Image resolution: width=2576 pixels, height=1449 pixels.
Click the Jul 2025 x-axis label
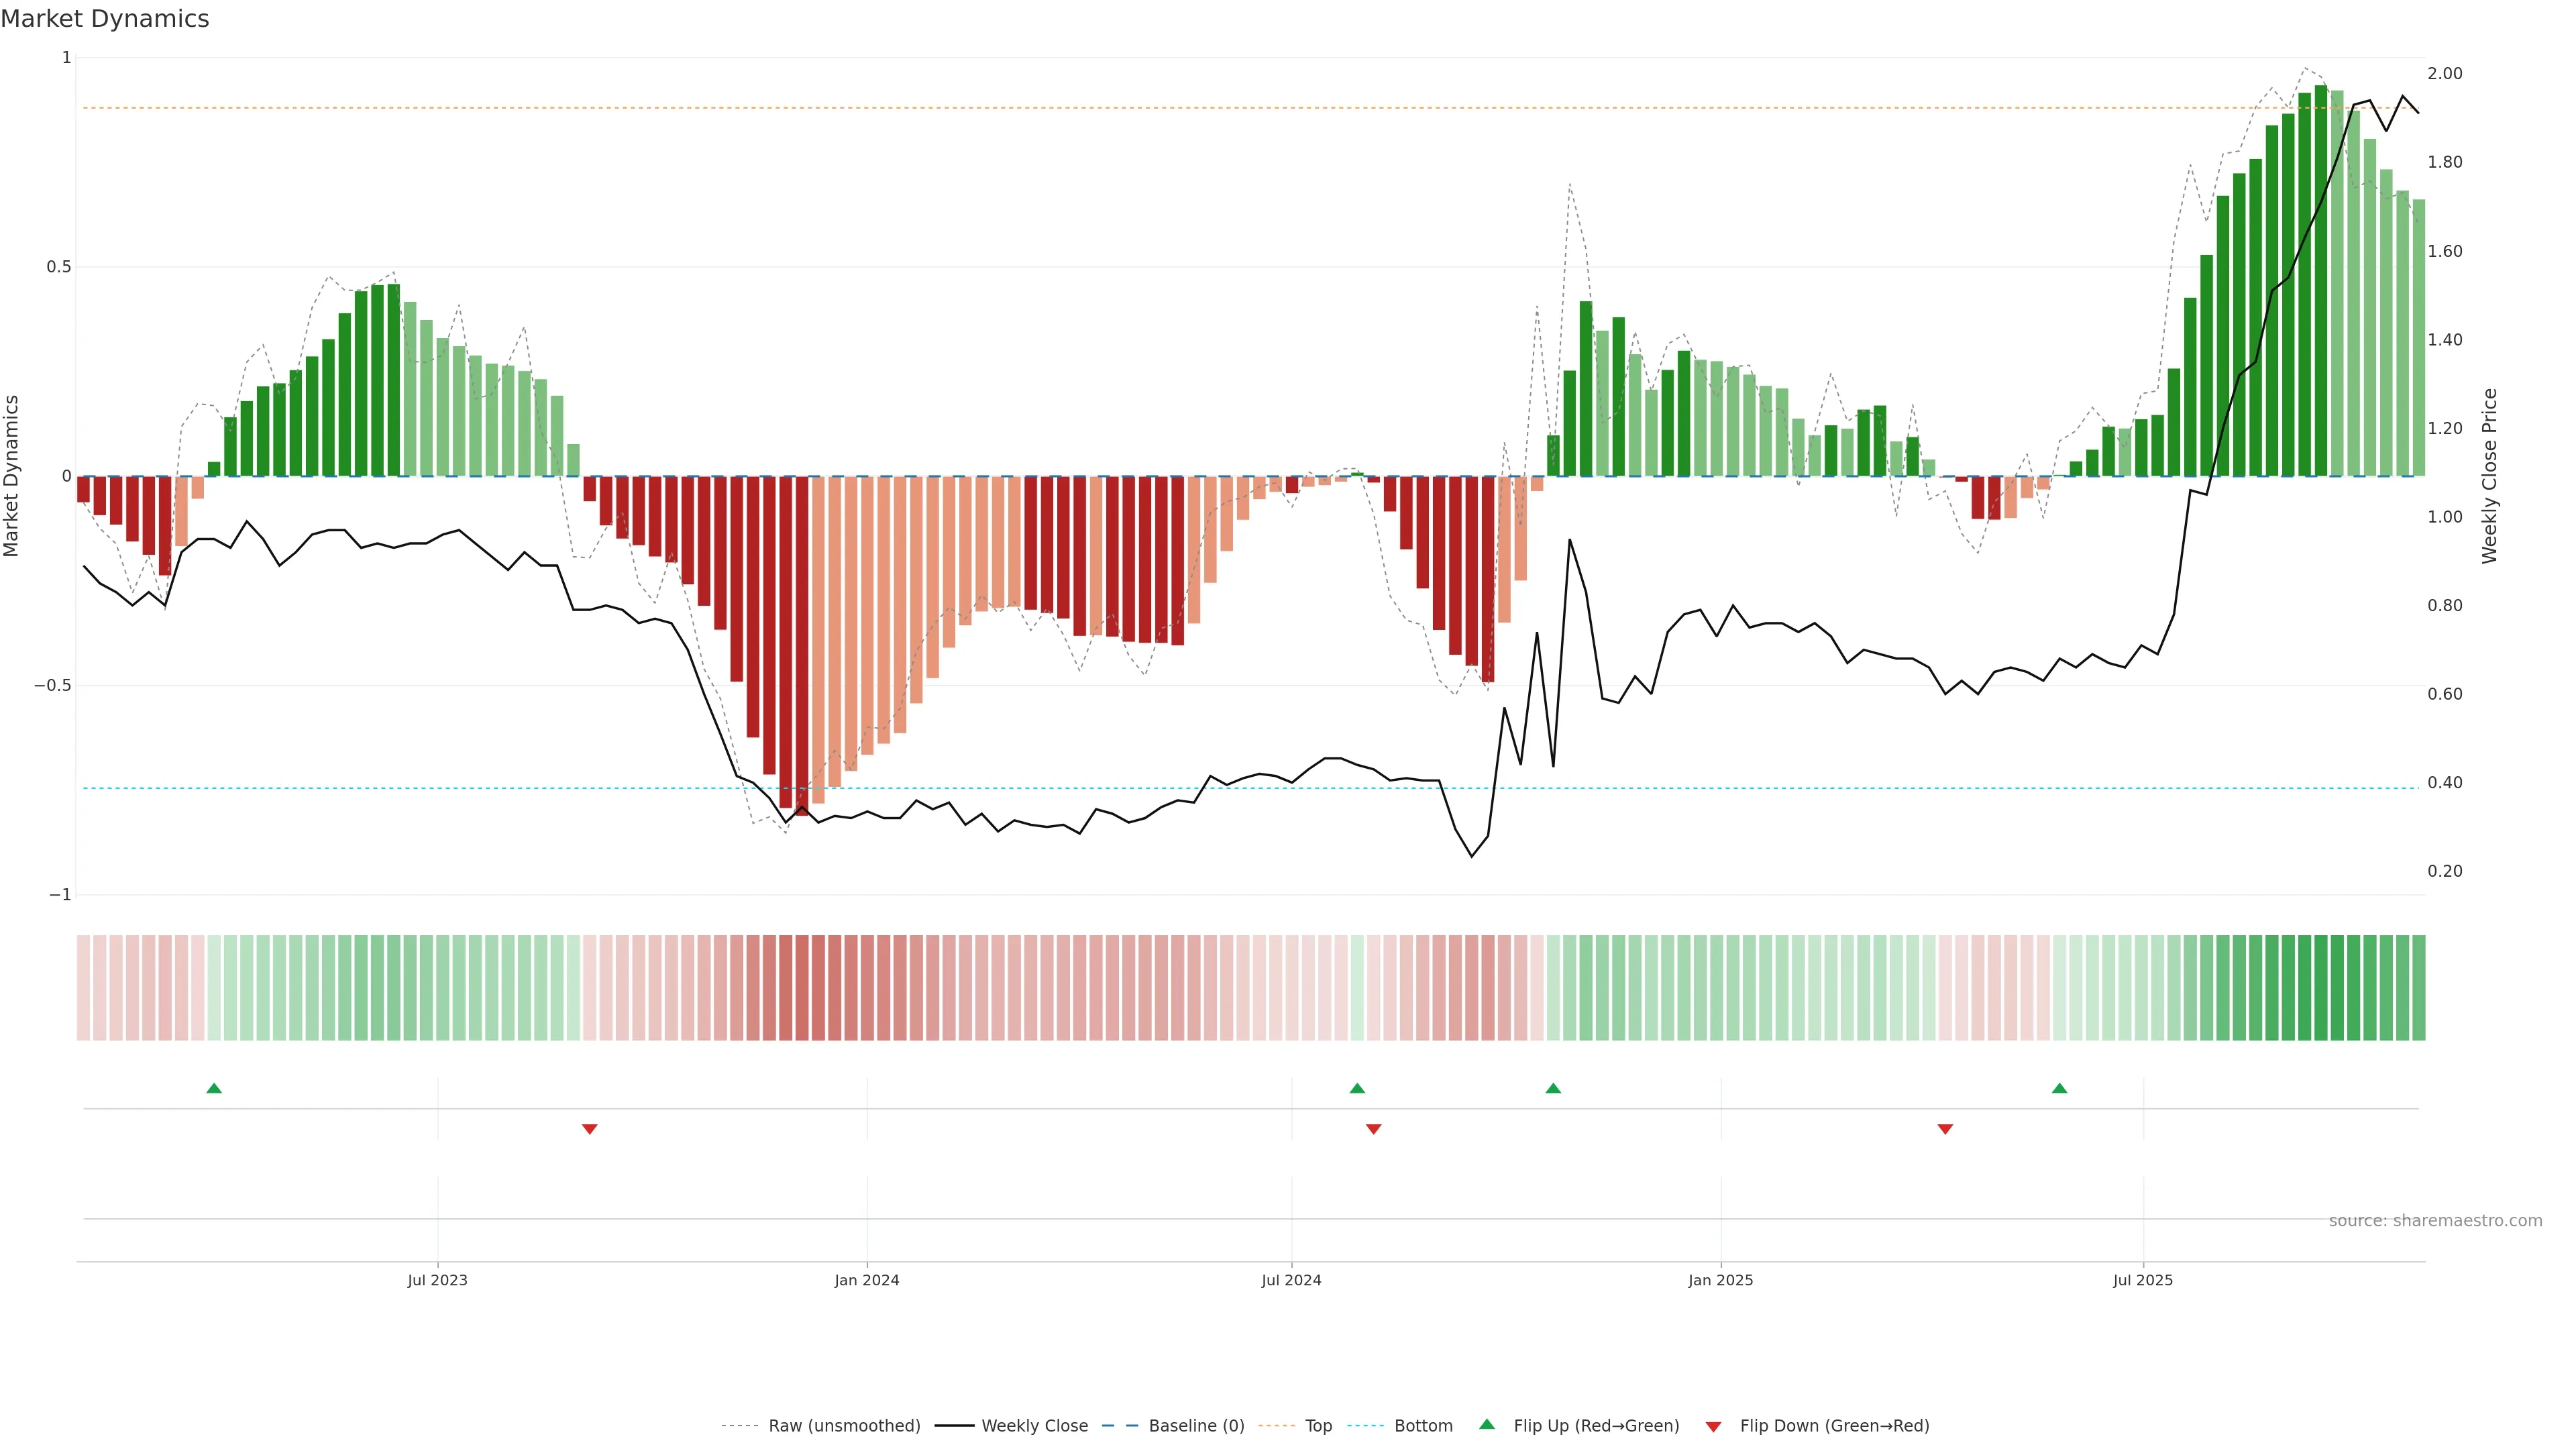click(x=2143, y=1280)
